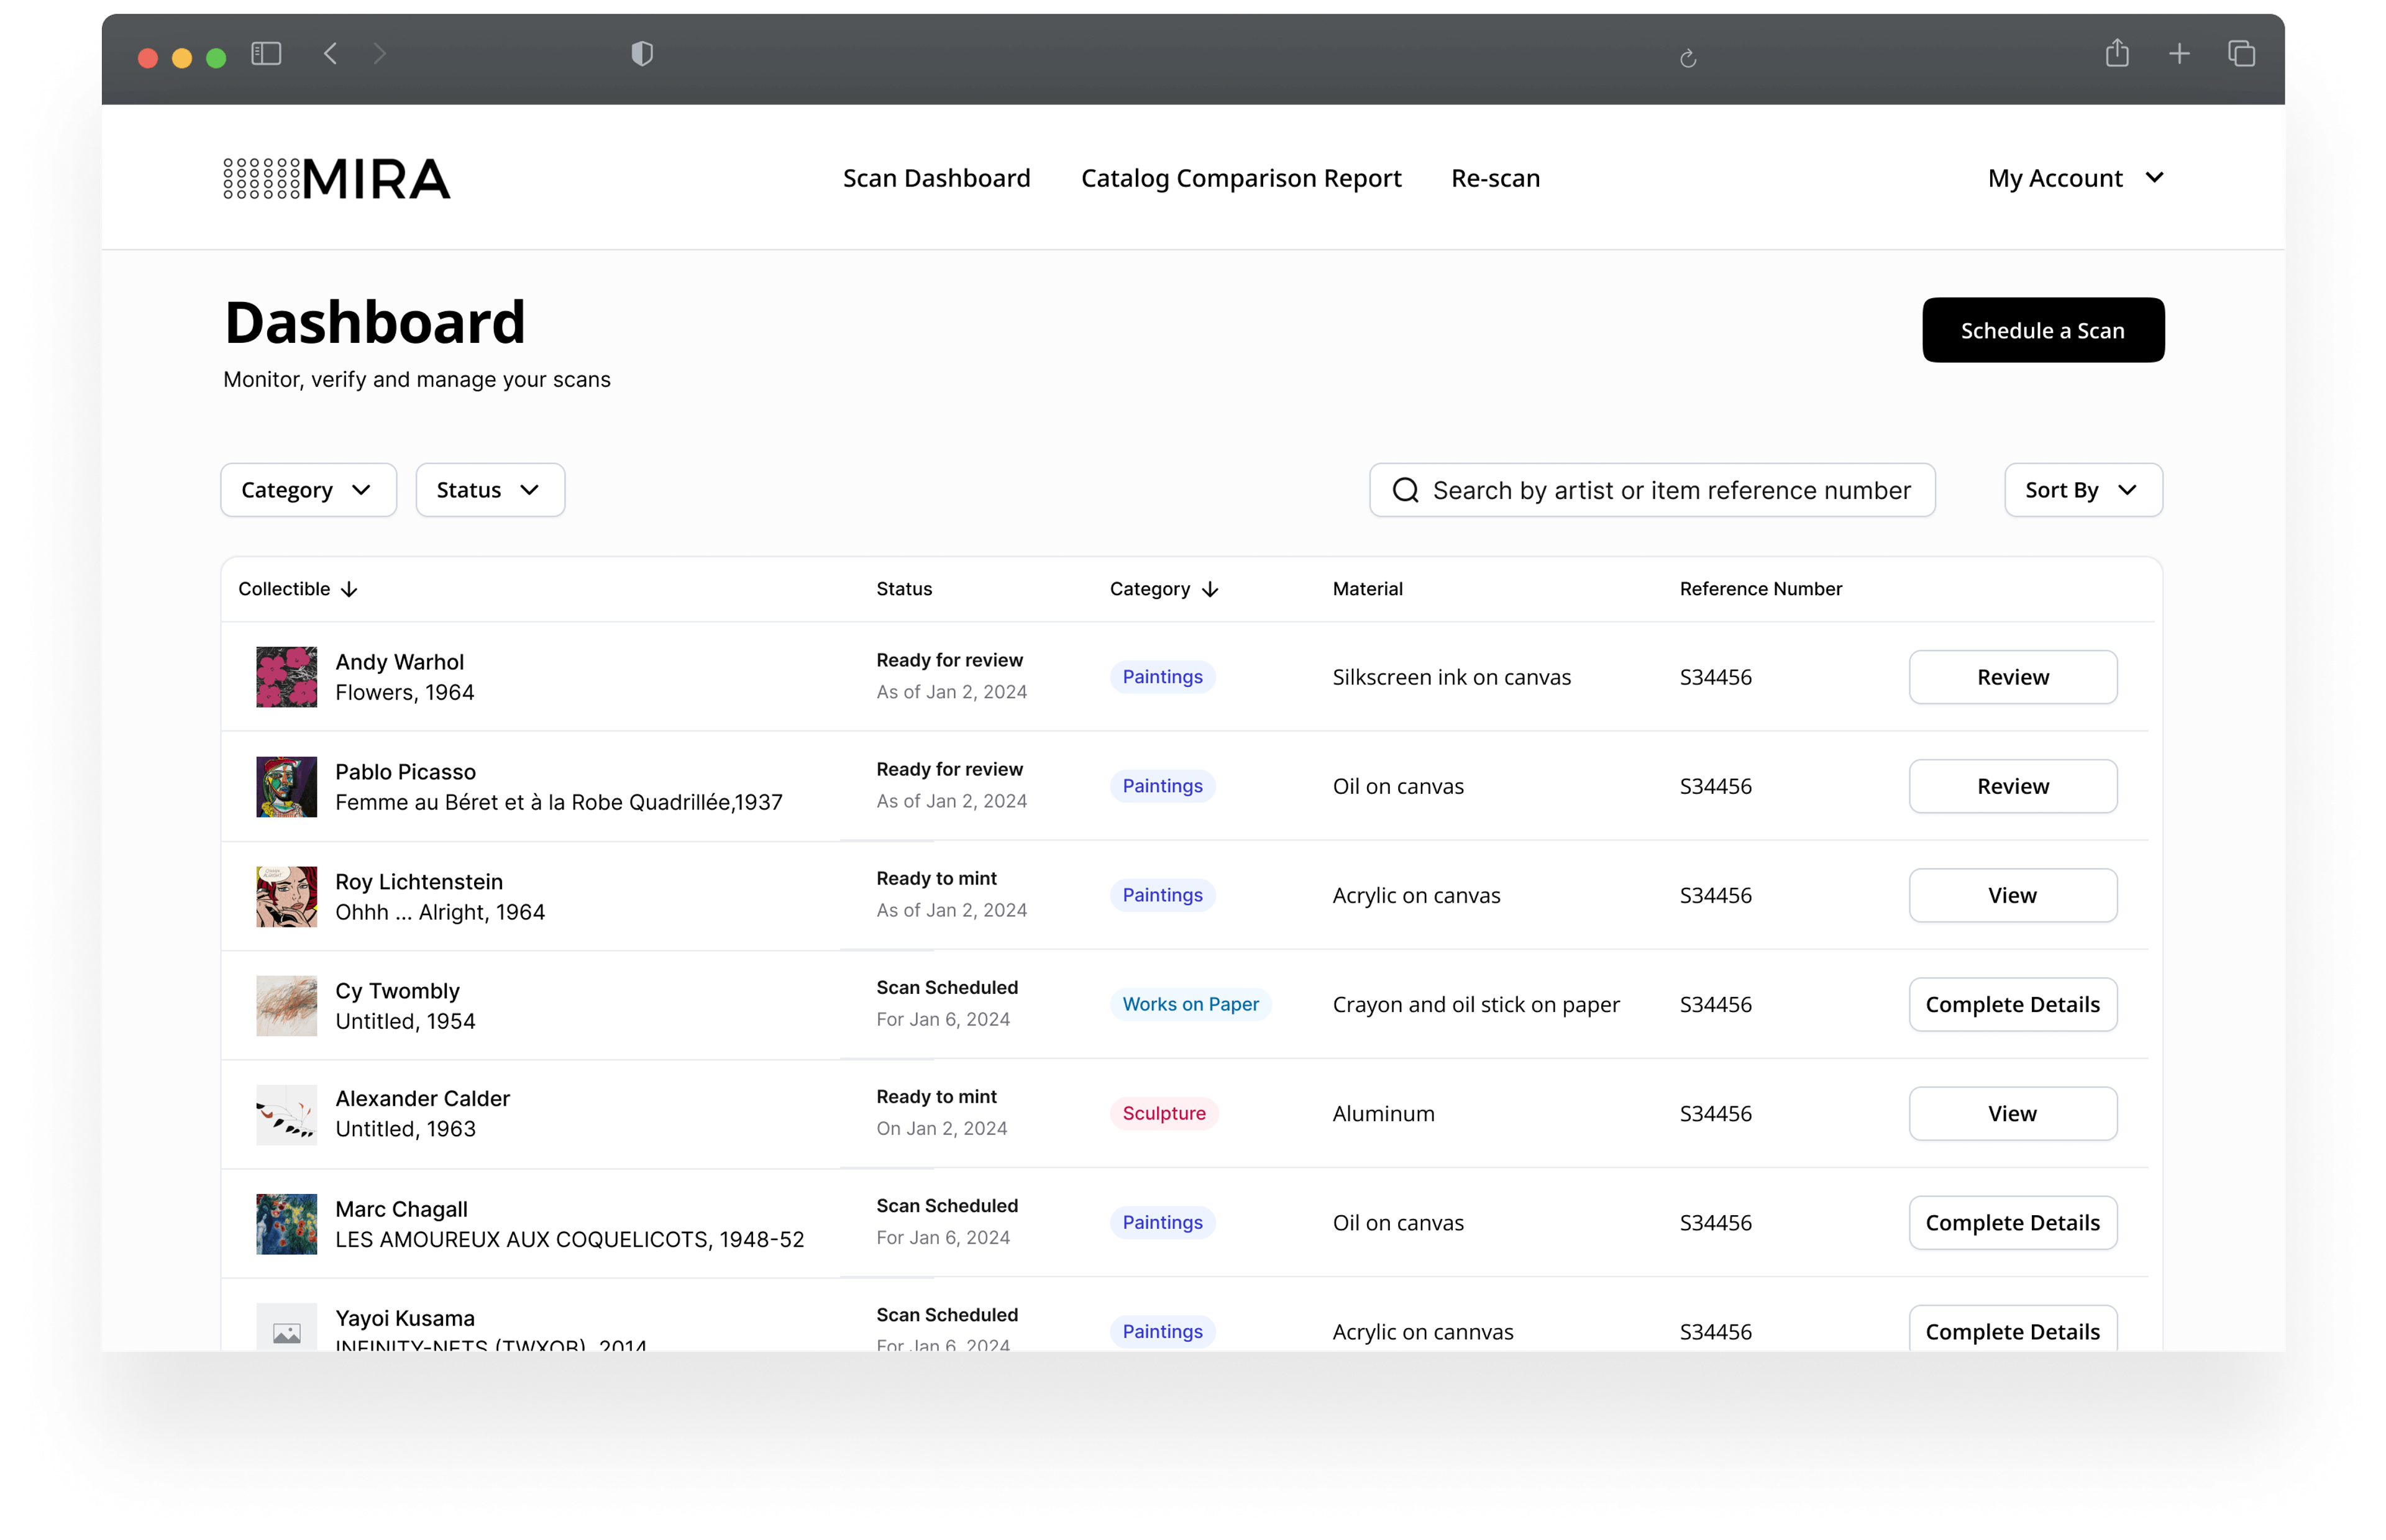
Task: Open the Roy Lichtenstein artwork thumbnail
Action: point(286,896)
